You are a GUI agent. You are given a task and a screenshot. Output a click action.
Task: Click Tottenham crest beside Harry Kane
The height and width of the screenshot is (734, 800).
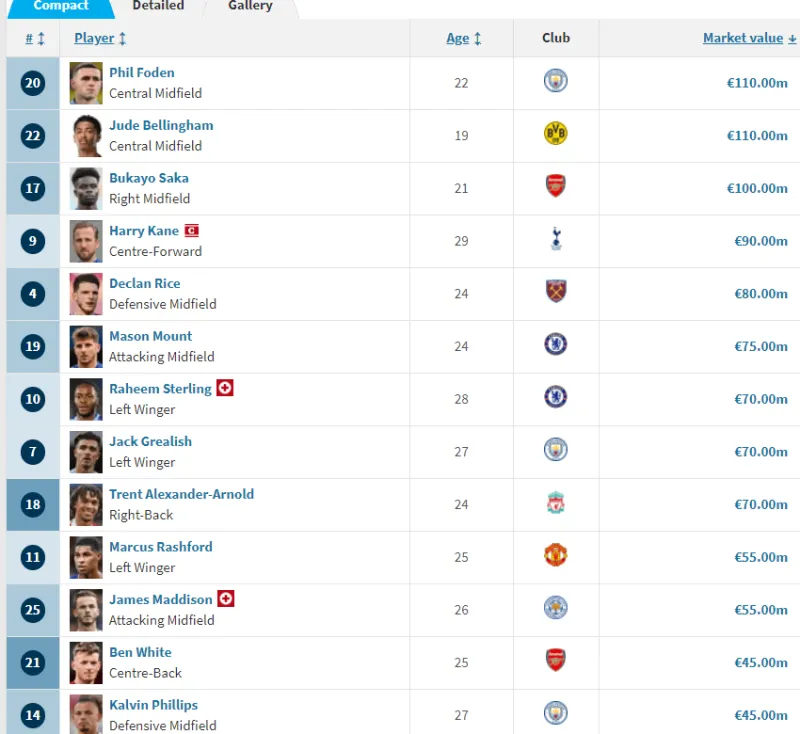click(556, 239)
